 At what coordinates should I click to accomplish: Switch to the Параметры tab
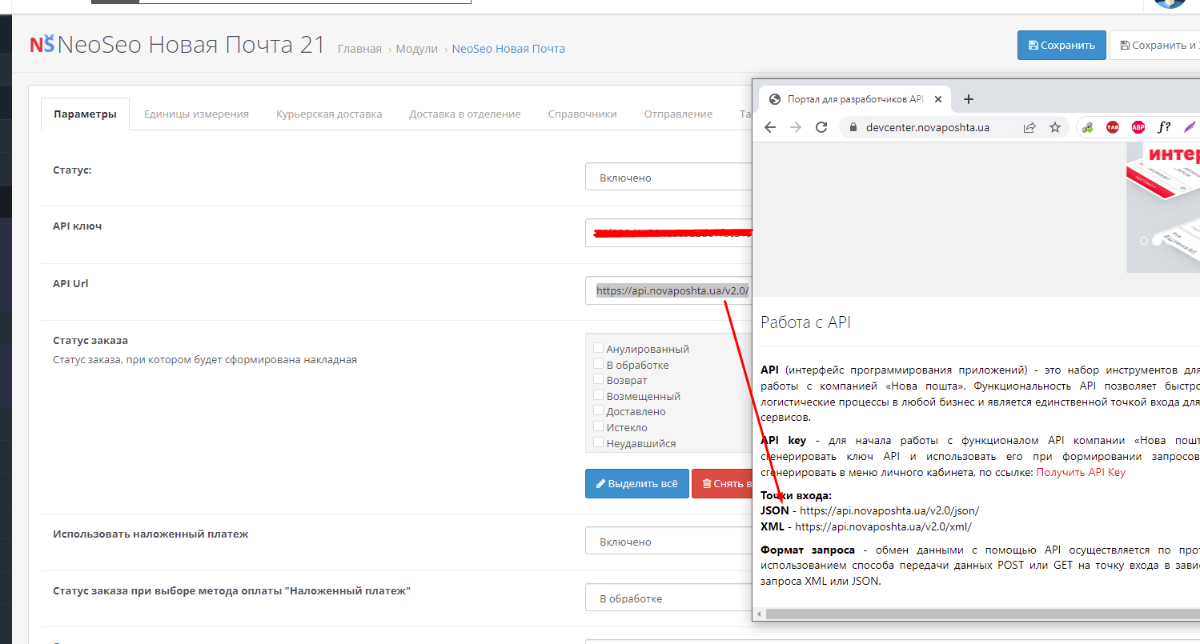[85, 114]
